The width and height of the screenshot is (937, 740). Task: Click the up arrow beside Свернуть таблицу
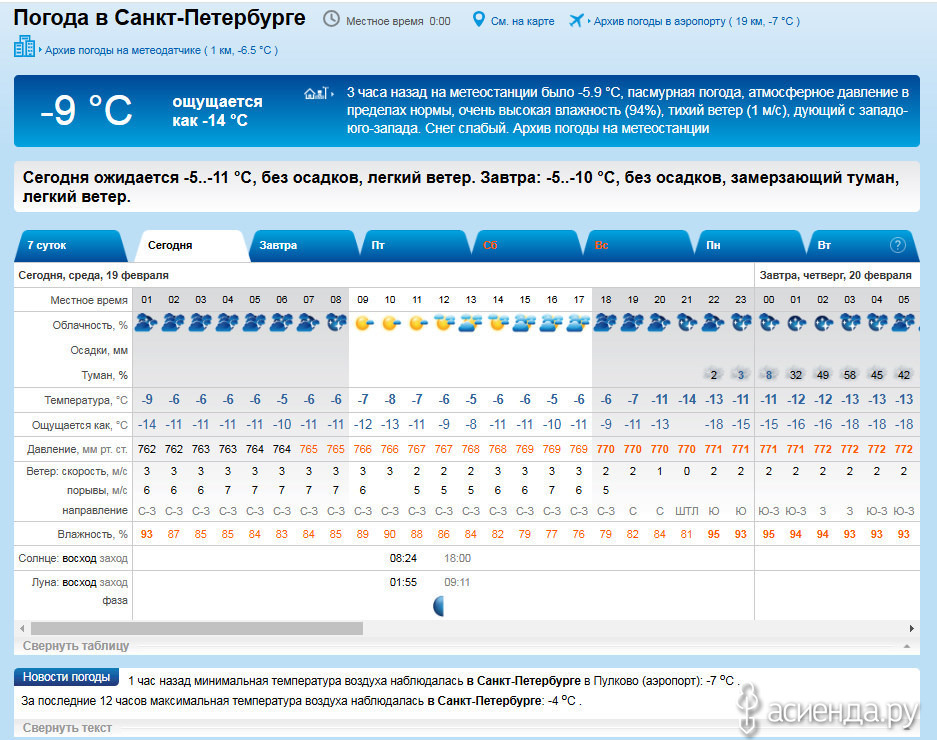tap(907, 646)
